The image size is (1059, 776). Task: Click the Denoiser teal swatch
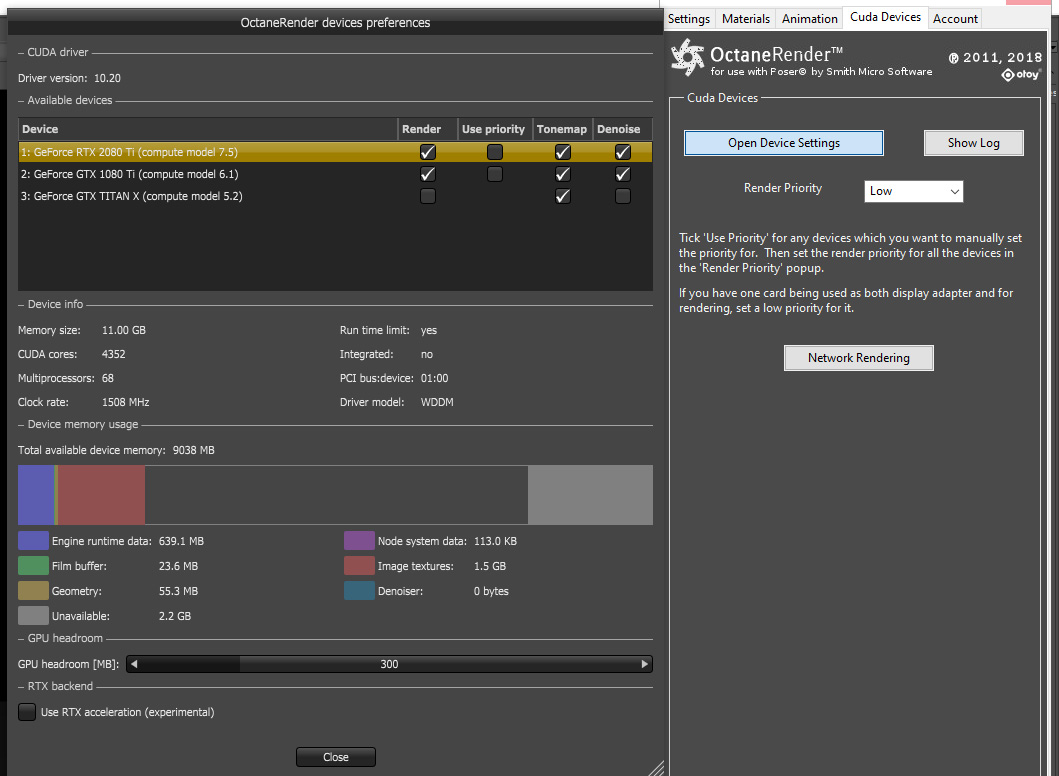(x=359, y=591)
